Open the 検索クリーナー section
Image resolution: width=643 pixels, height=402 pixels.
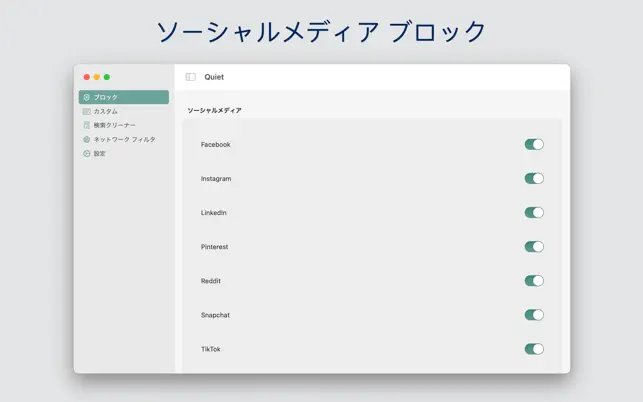[x=124, y=125]
